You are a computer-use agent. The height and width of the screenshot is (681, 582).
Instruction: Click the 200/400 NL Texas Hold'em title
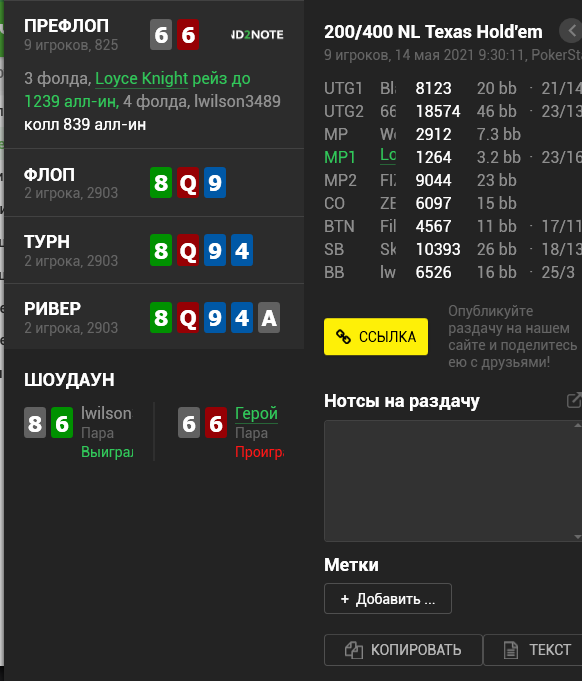tap(433, 32)
